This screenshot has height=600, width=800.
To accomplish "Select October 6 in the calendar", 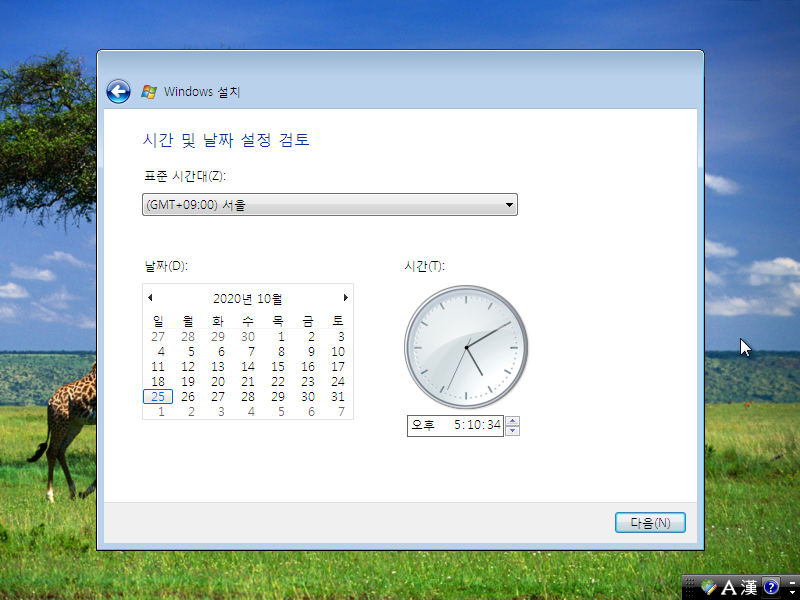I will point(221,352).
